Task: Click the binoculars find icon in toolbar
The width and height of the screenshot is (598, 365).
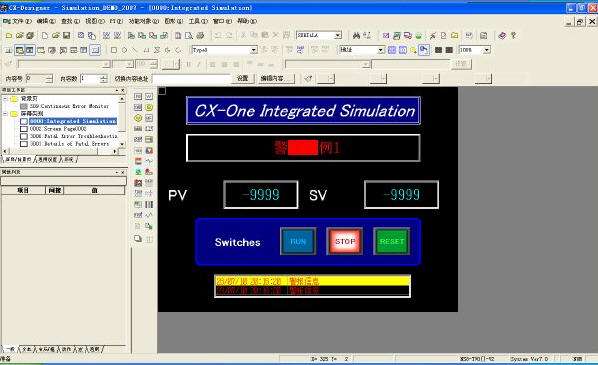Action: pos(356,35)
